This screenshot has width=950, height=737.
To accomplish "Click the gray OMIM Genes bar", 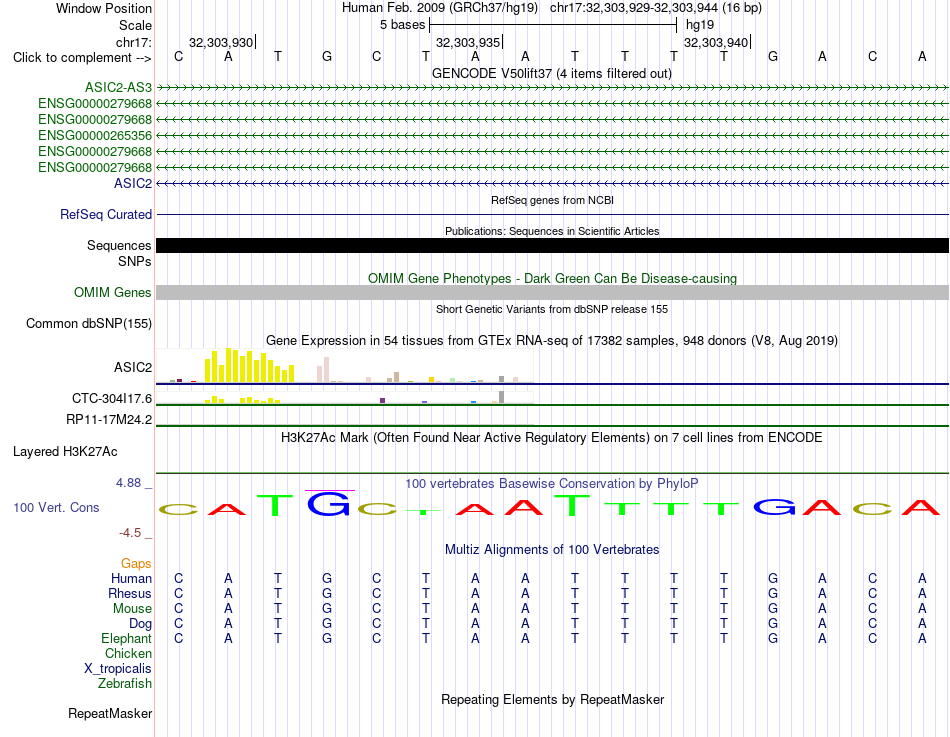I will (552, 293).
